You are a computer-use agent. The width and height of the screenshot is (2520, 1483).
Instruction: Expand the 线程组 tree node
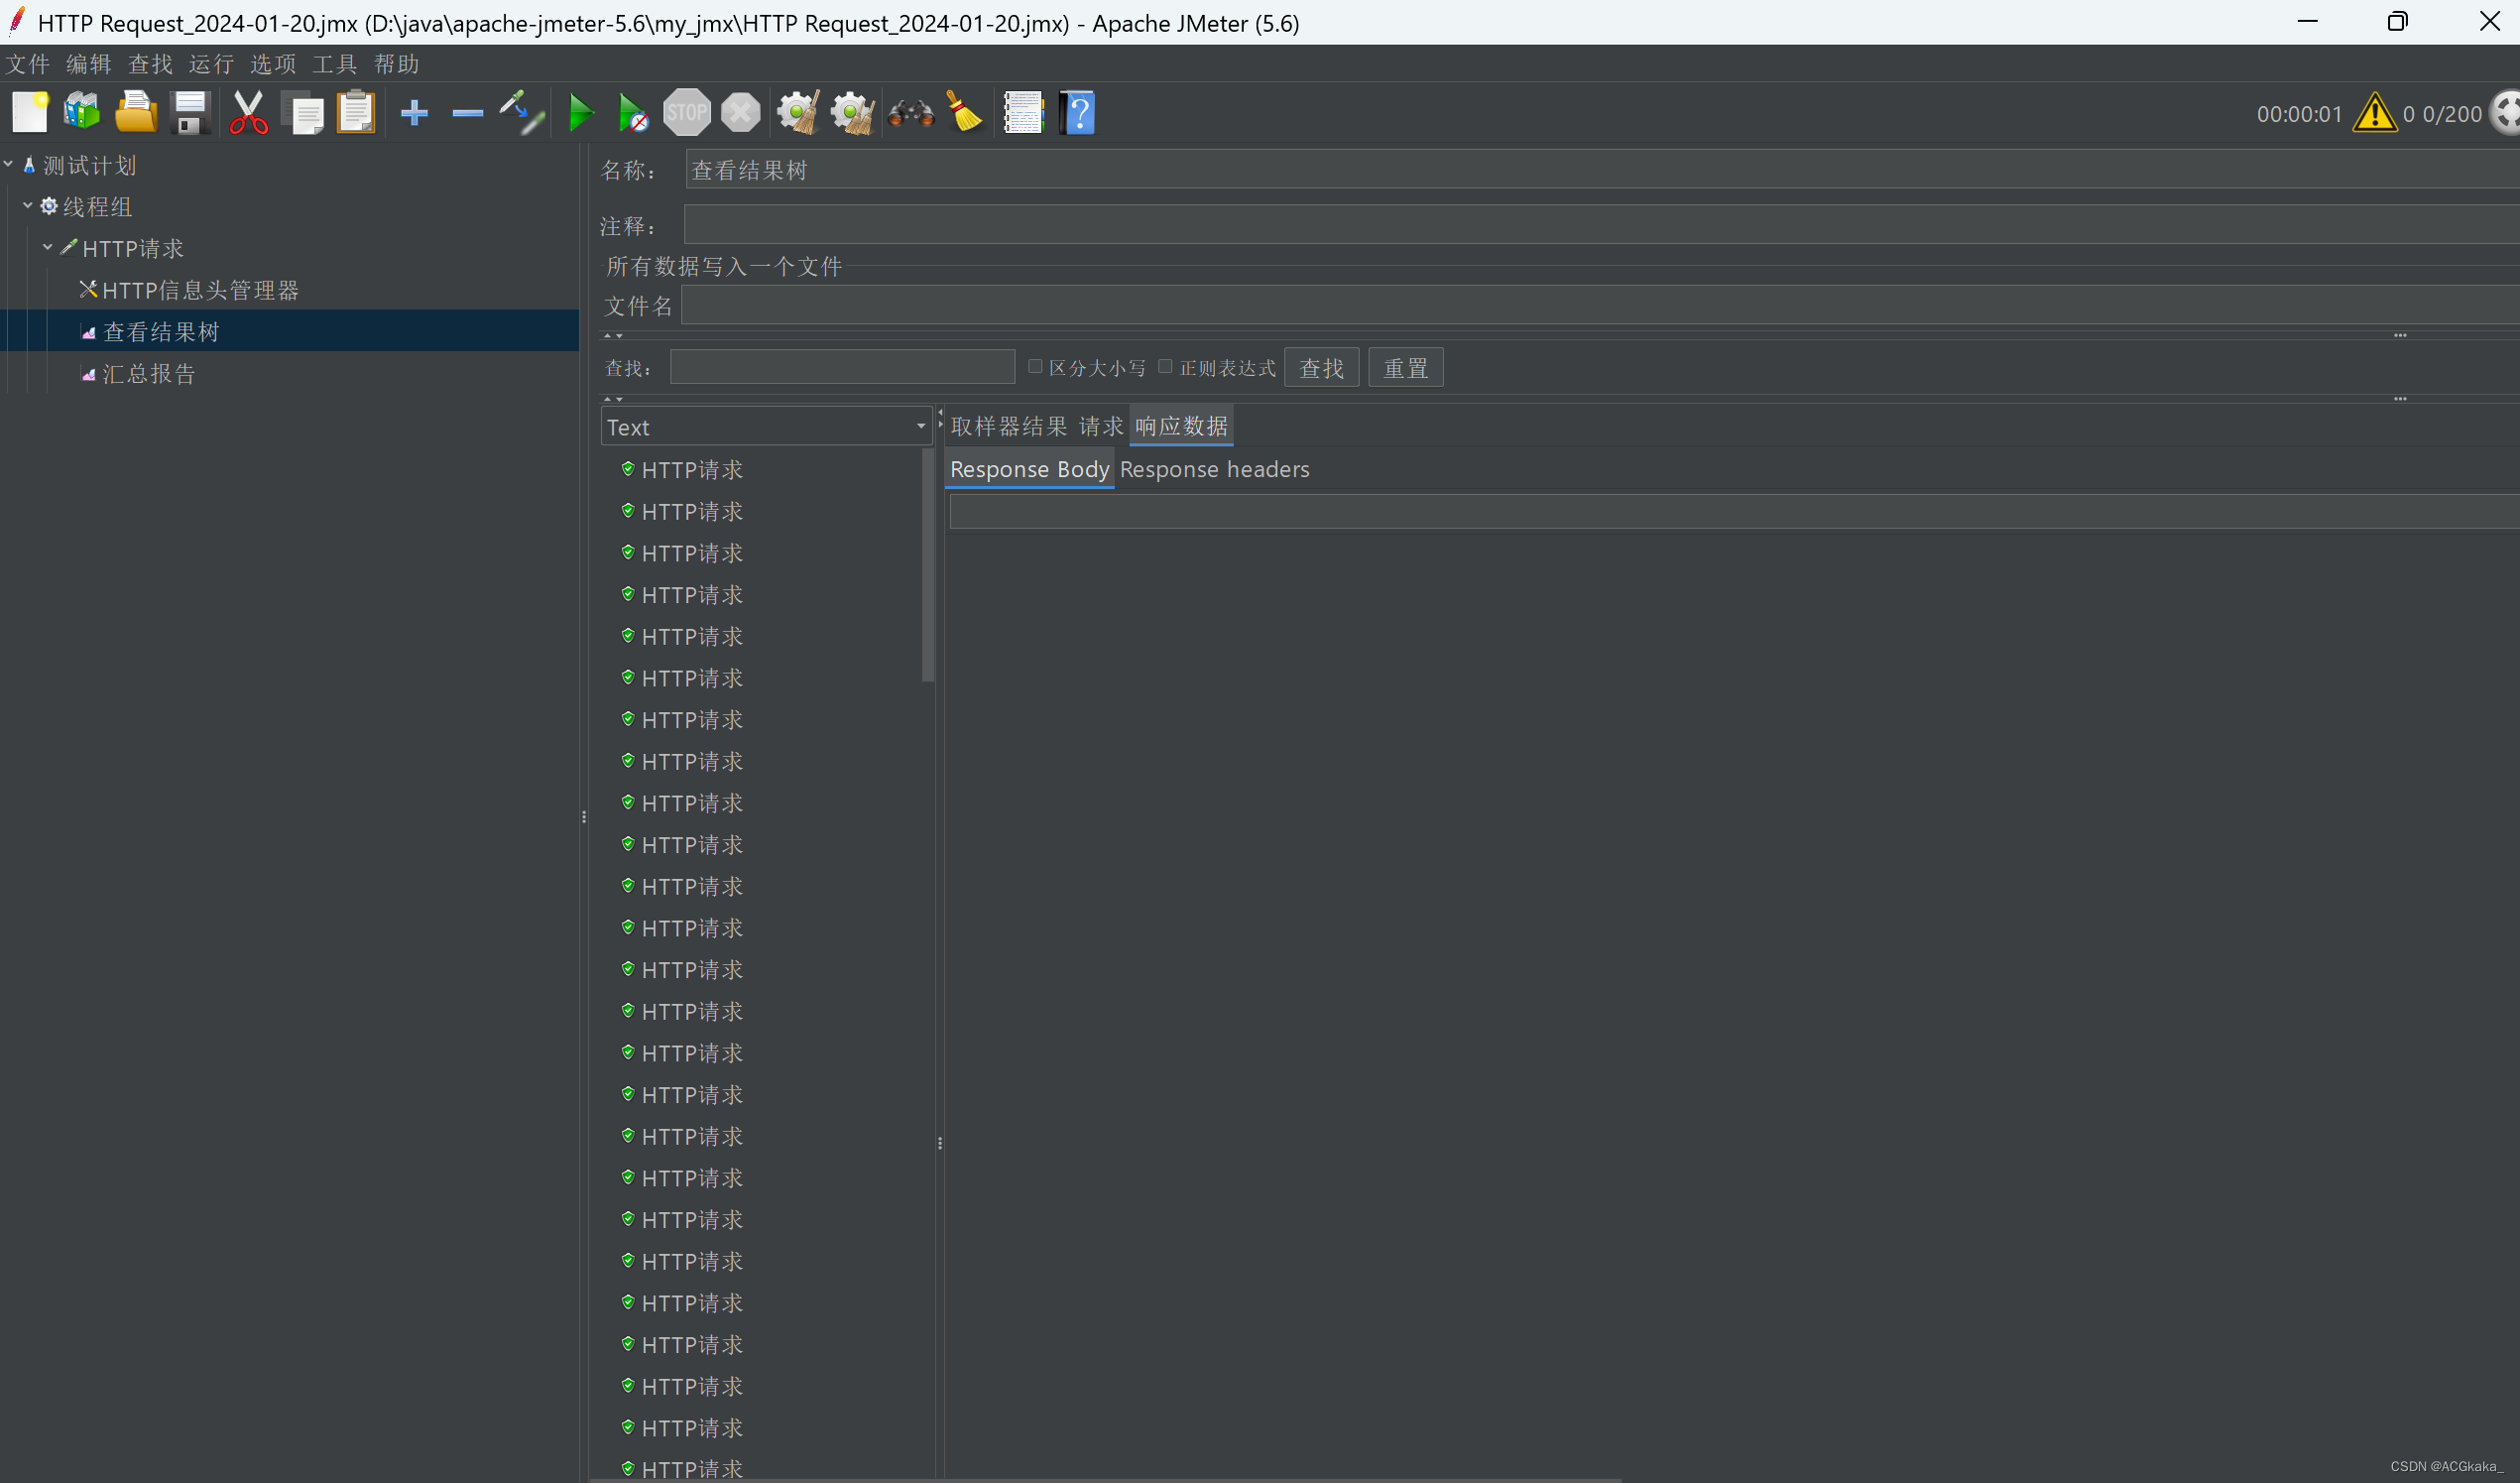pos(25,206)
